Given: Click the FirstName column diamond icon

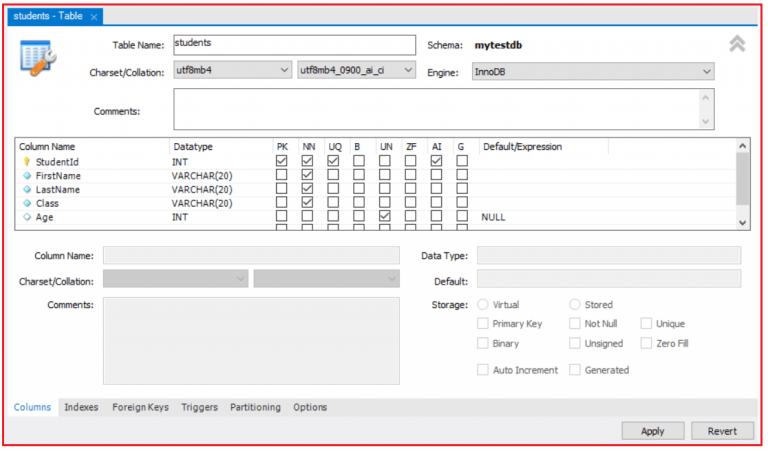Looking at the screenshot, I should tap(27, 175).
